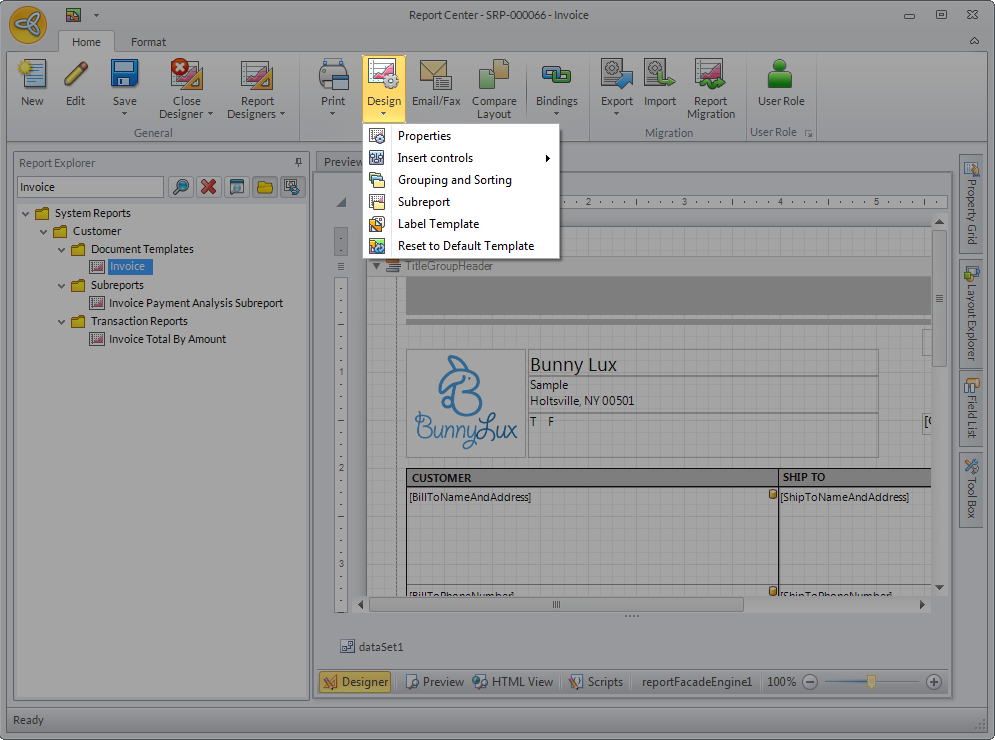Screen dimensions: 995x740
Task: Click the Invoice search input field
Action: (89, 187)
